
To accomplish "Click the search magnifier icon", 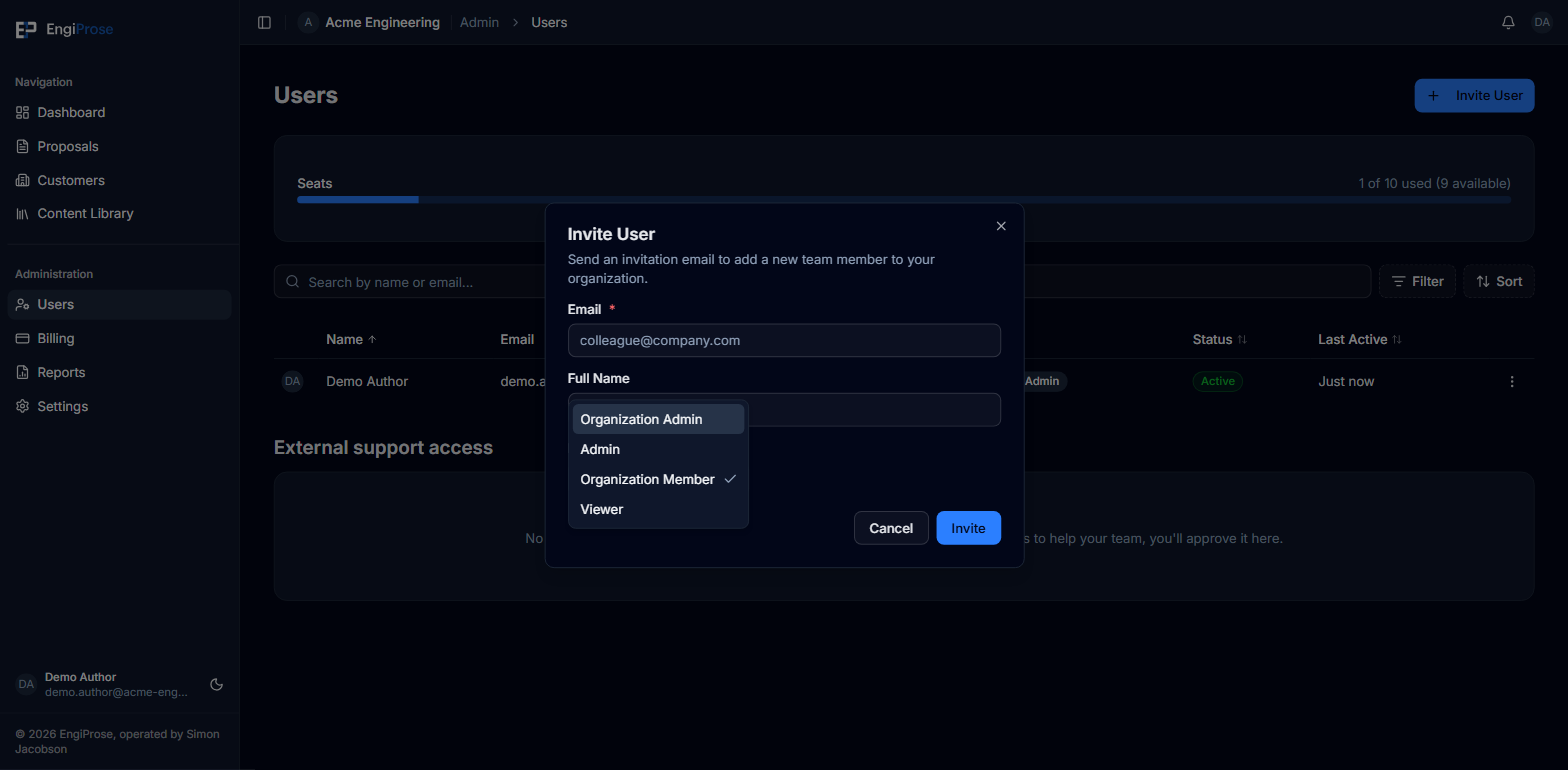I will (x=293, y=282).
